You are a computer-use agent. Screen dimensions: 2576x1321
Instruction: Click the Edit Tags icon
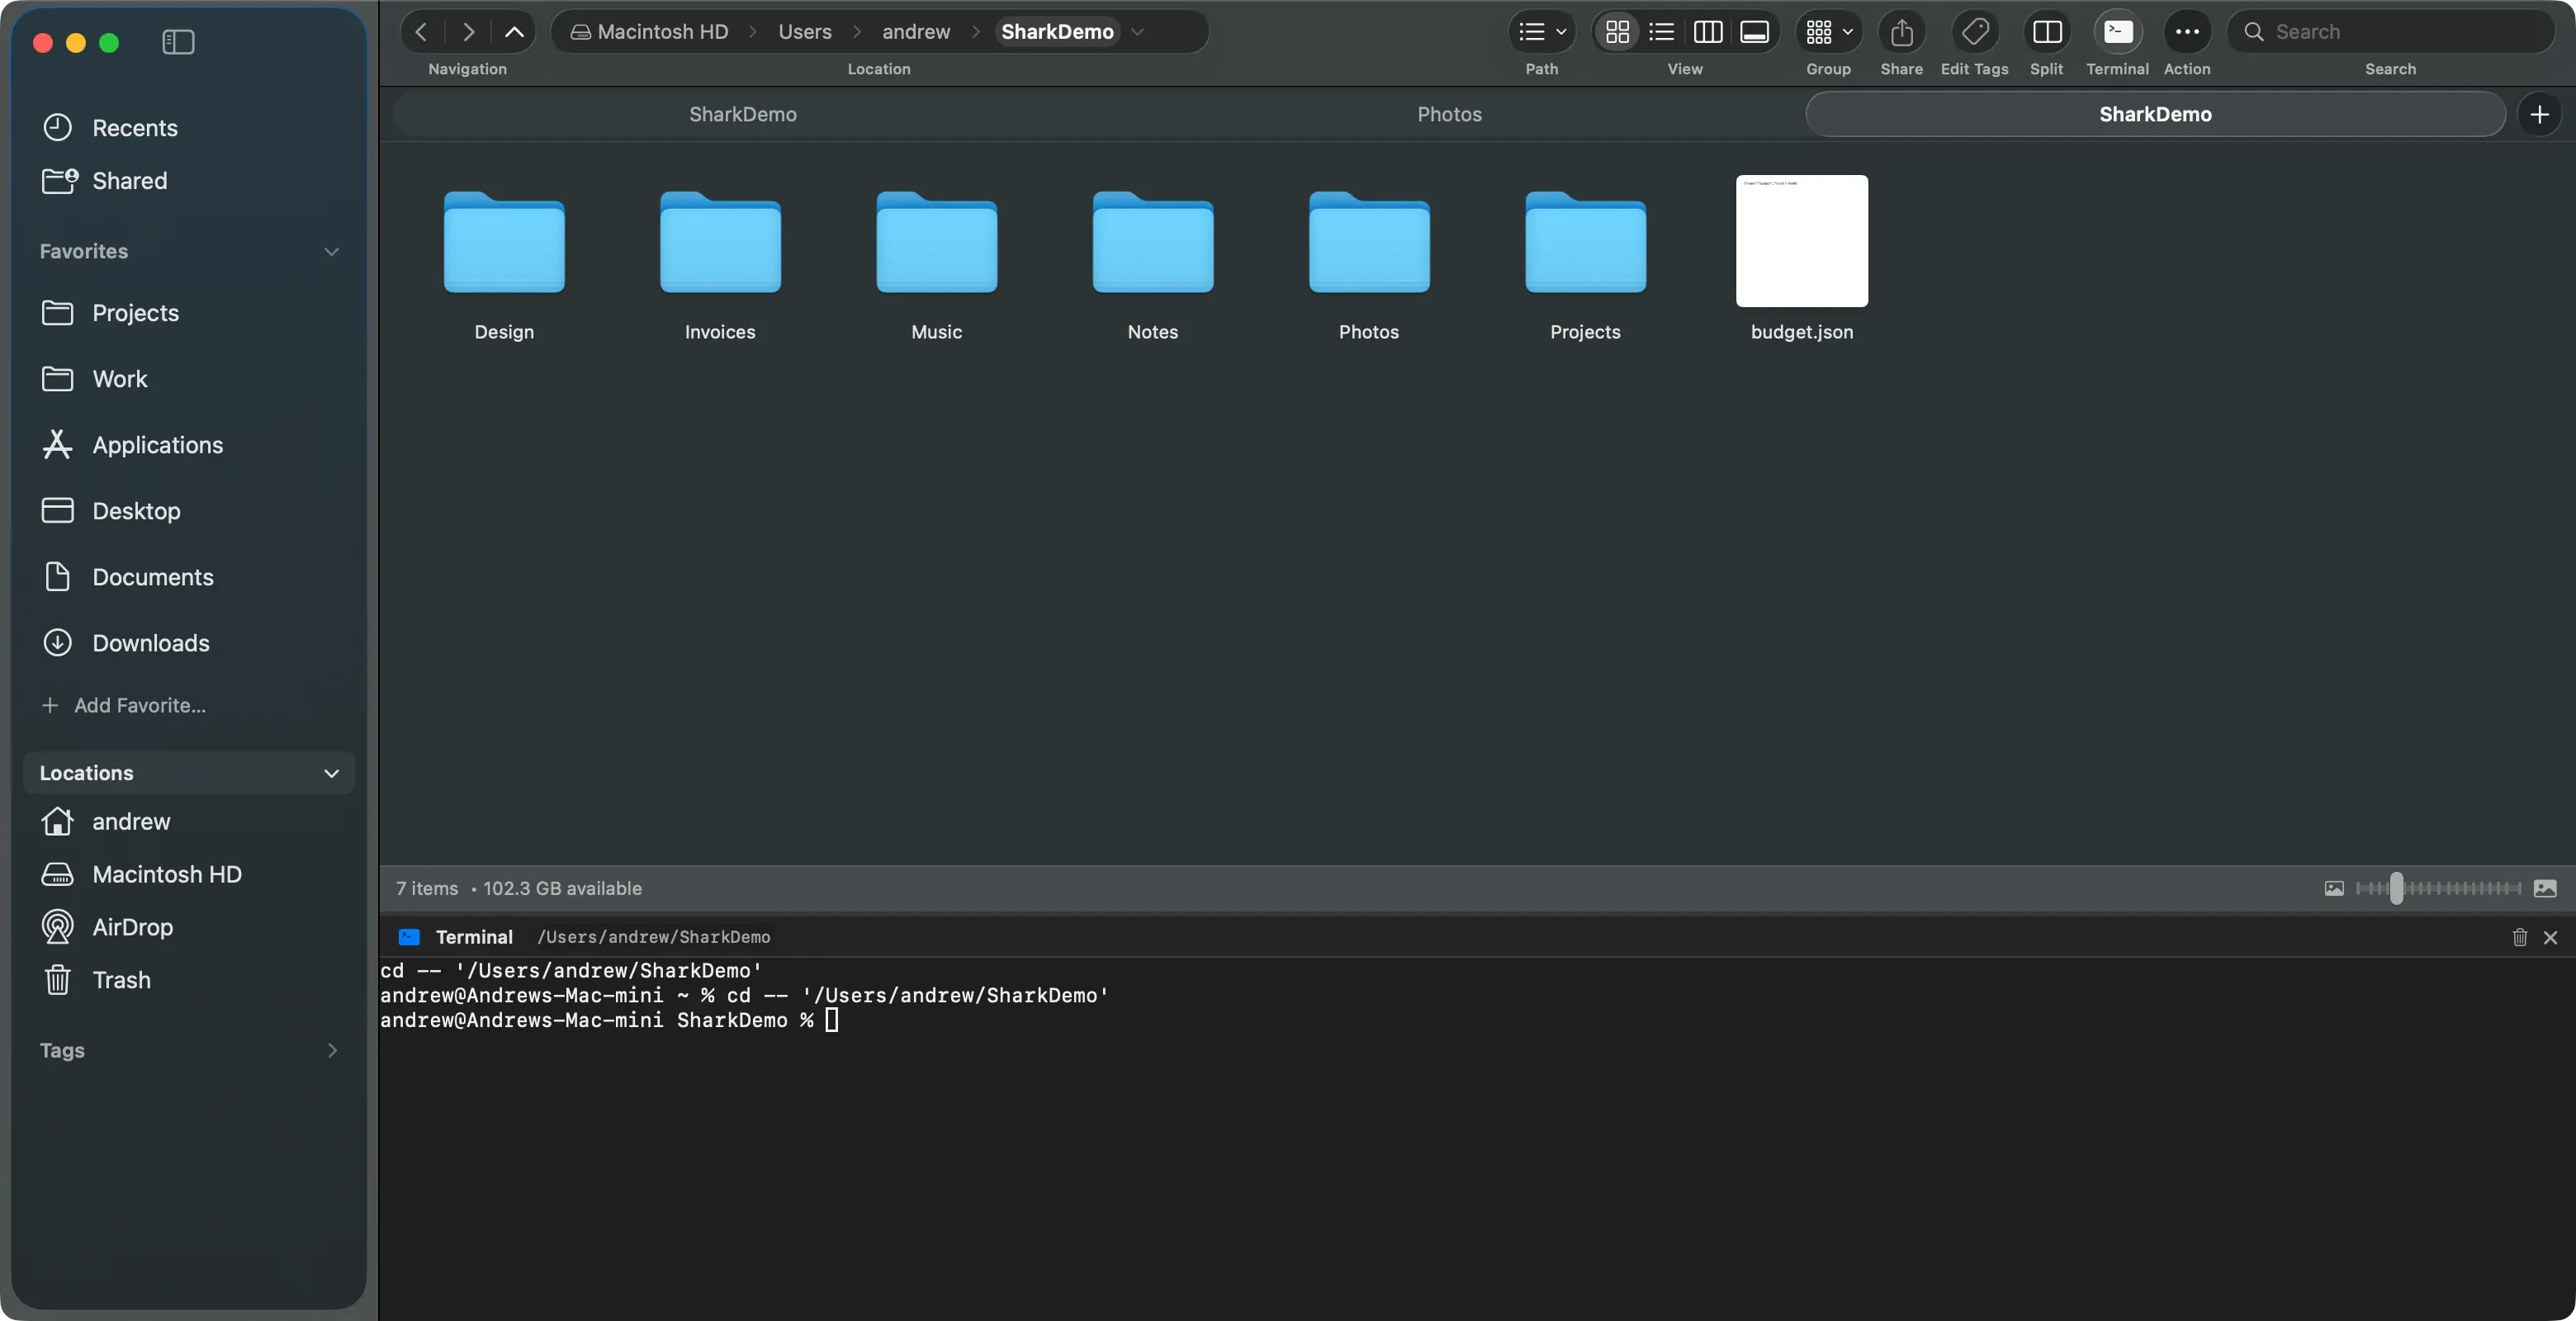pos(1974,32)
